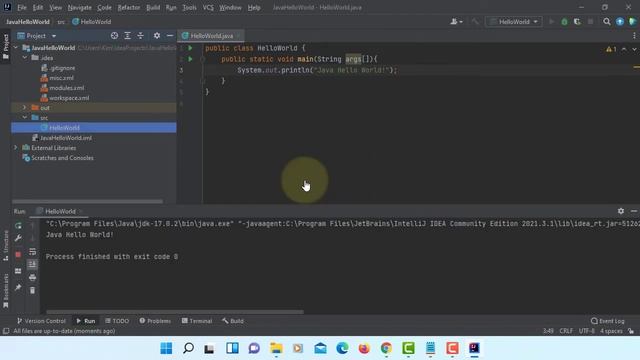This screenshot has width=640, height=360.
Task: Click the warning indicator in editor corner
Action: tap(611, 49)
